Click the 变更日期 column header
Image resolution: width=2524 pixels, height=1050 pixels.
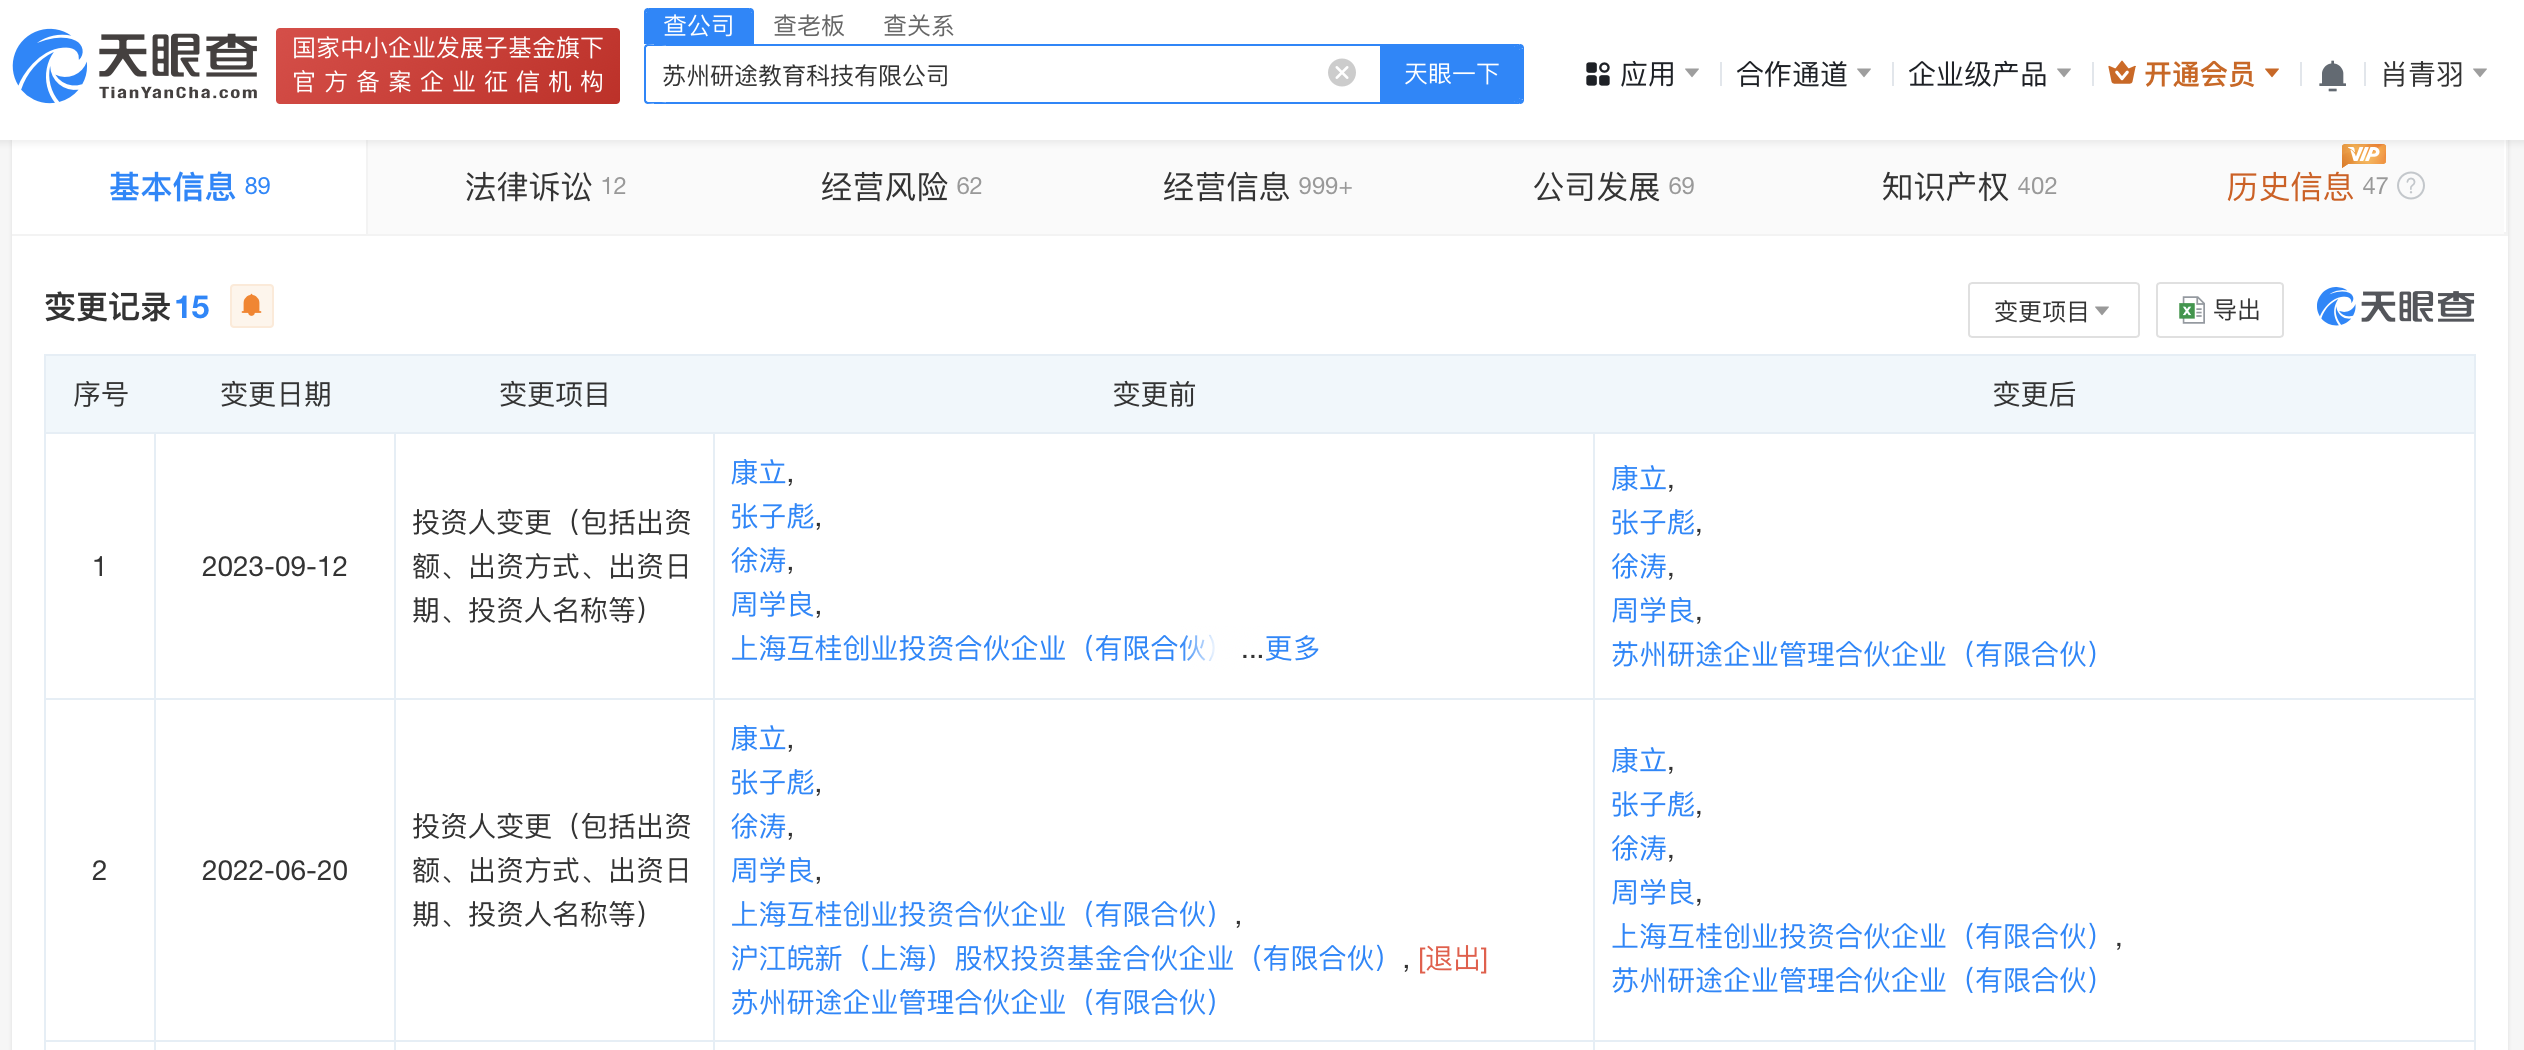pyautogui.click(x=275, y=394)
